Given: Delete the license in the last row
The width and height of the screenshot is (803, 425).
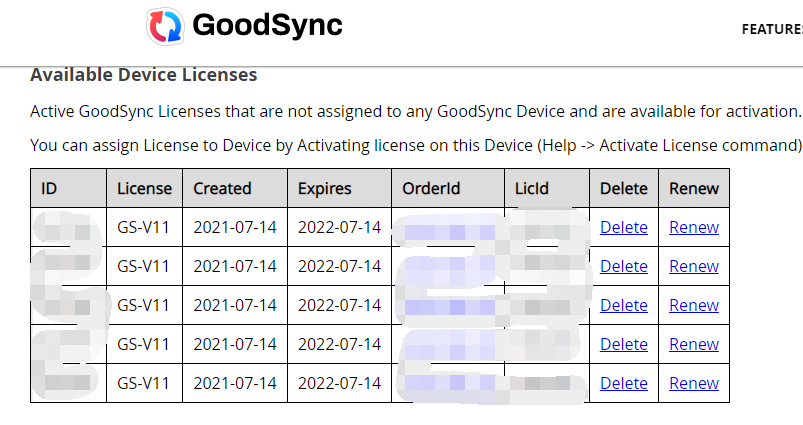Looking at the screenshot, I should coord(624,383).
